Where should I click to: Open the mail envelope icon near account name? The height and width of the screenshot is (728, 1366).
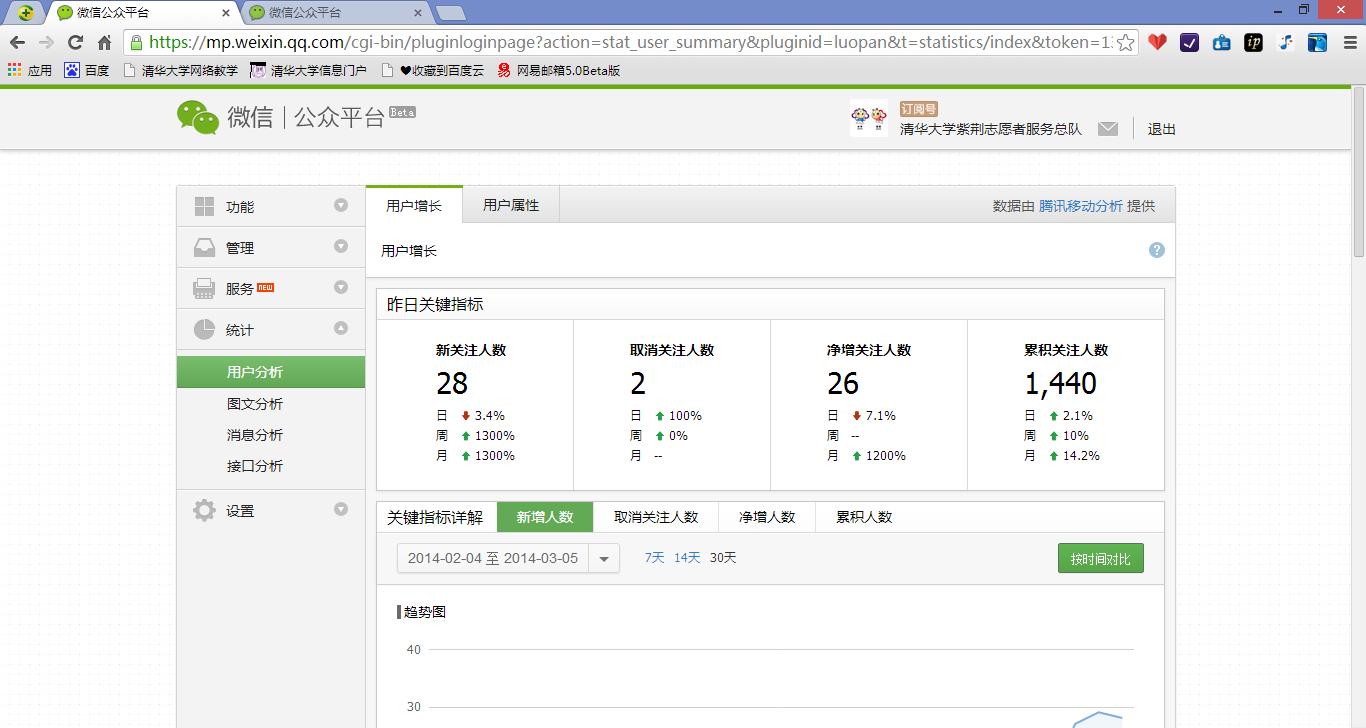(1108, 128)
